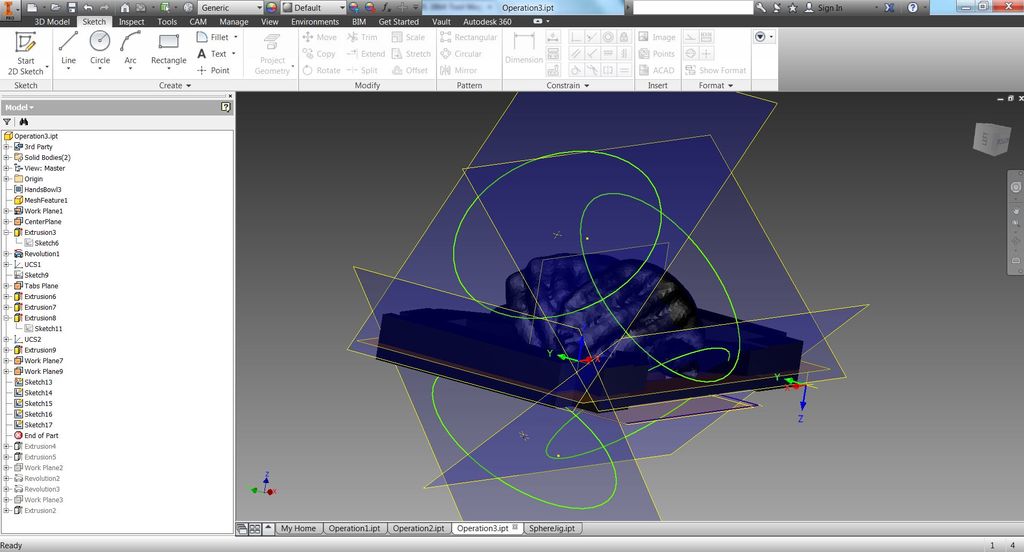Image resolution: width=1024 pixels, height=552 pixels.
Task: Open the Model browser dropdown header
Action: [x=20, y=107]
